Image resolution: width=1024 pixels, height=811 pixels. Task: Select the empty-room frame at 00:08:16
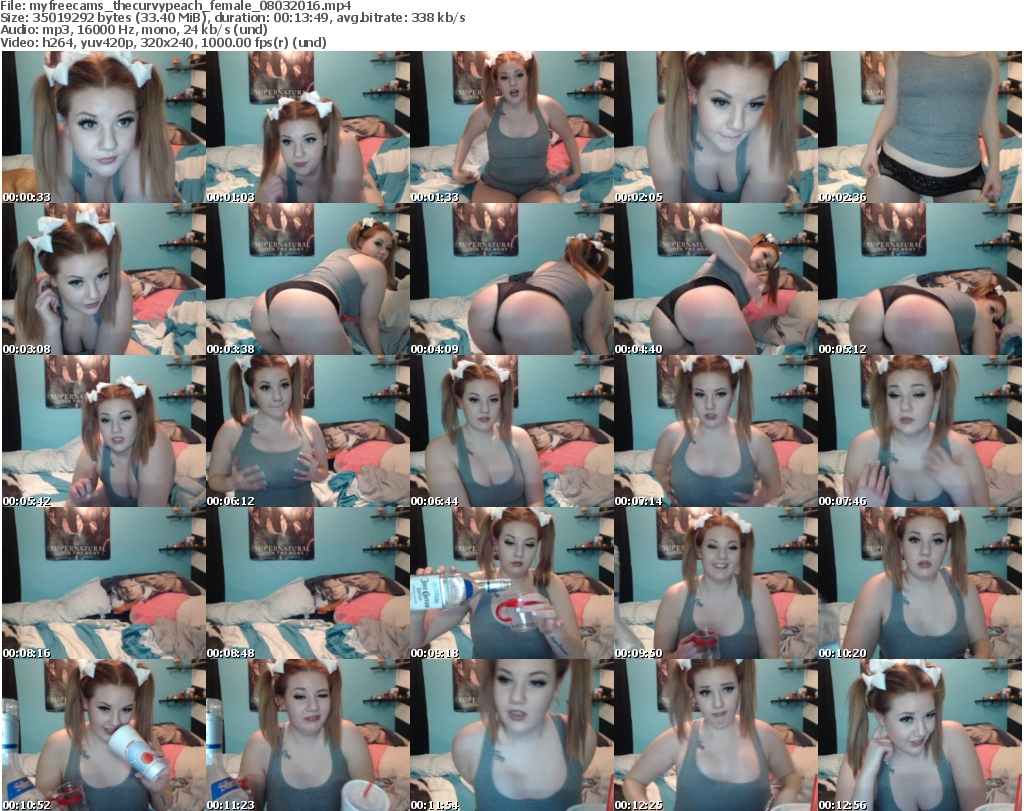coord(103,583)
